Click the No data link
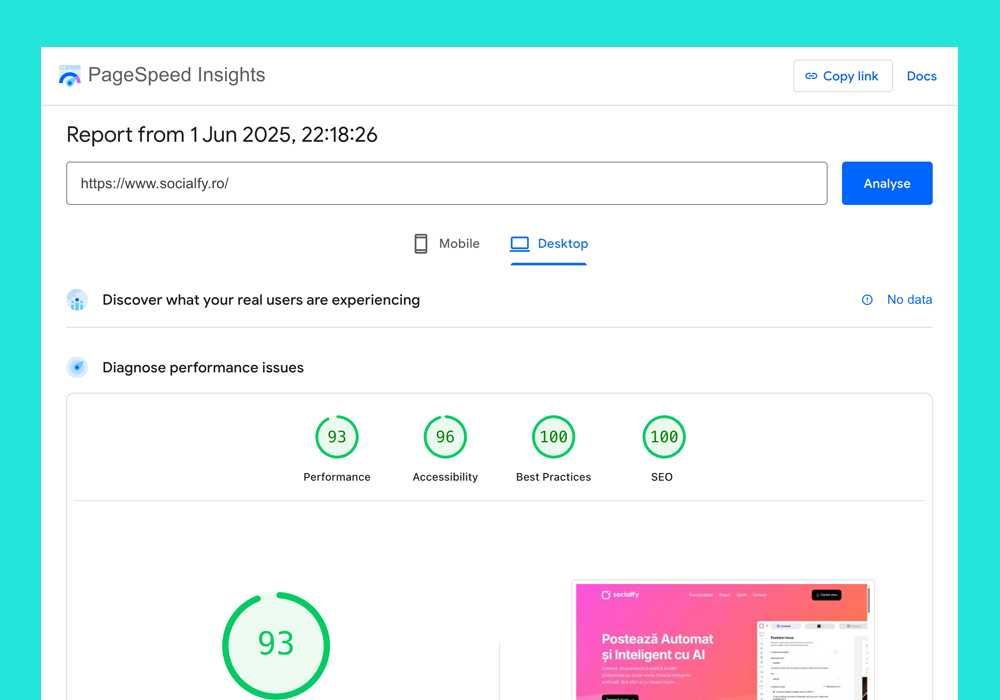 (x=909, y=300)
